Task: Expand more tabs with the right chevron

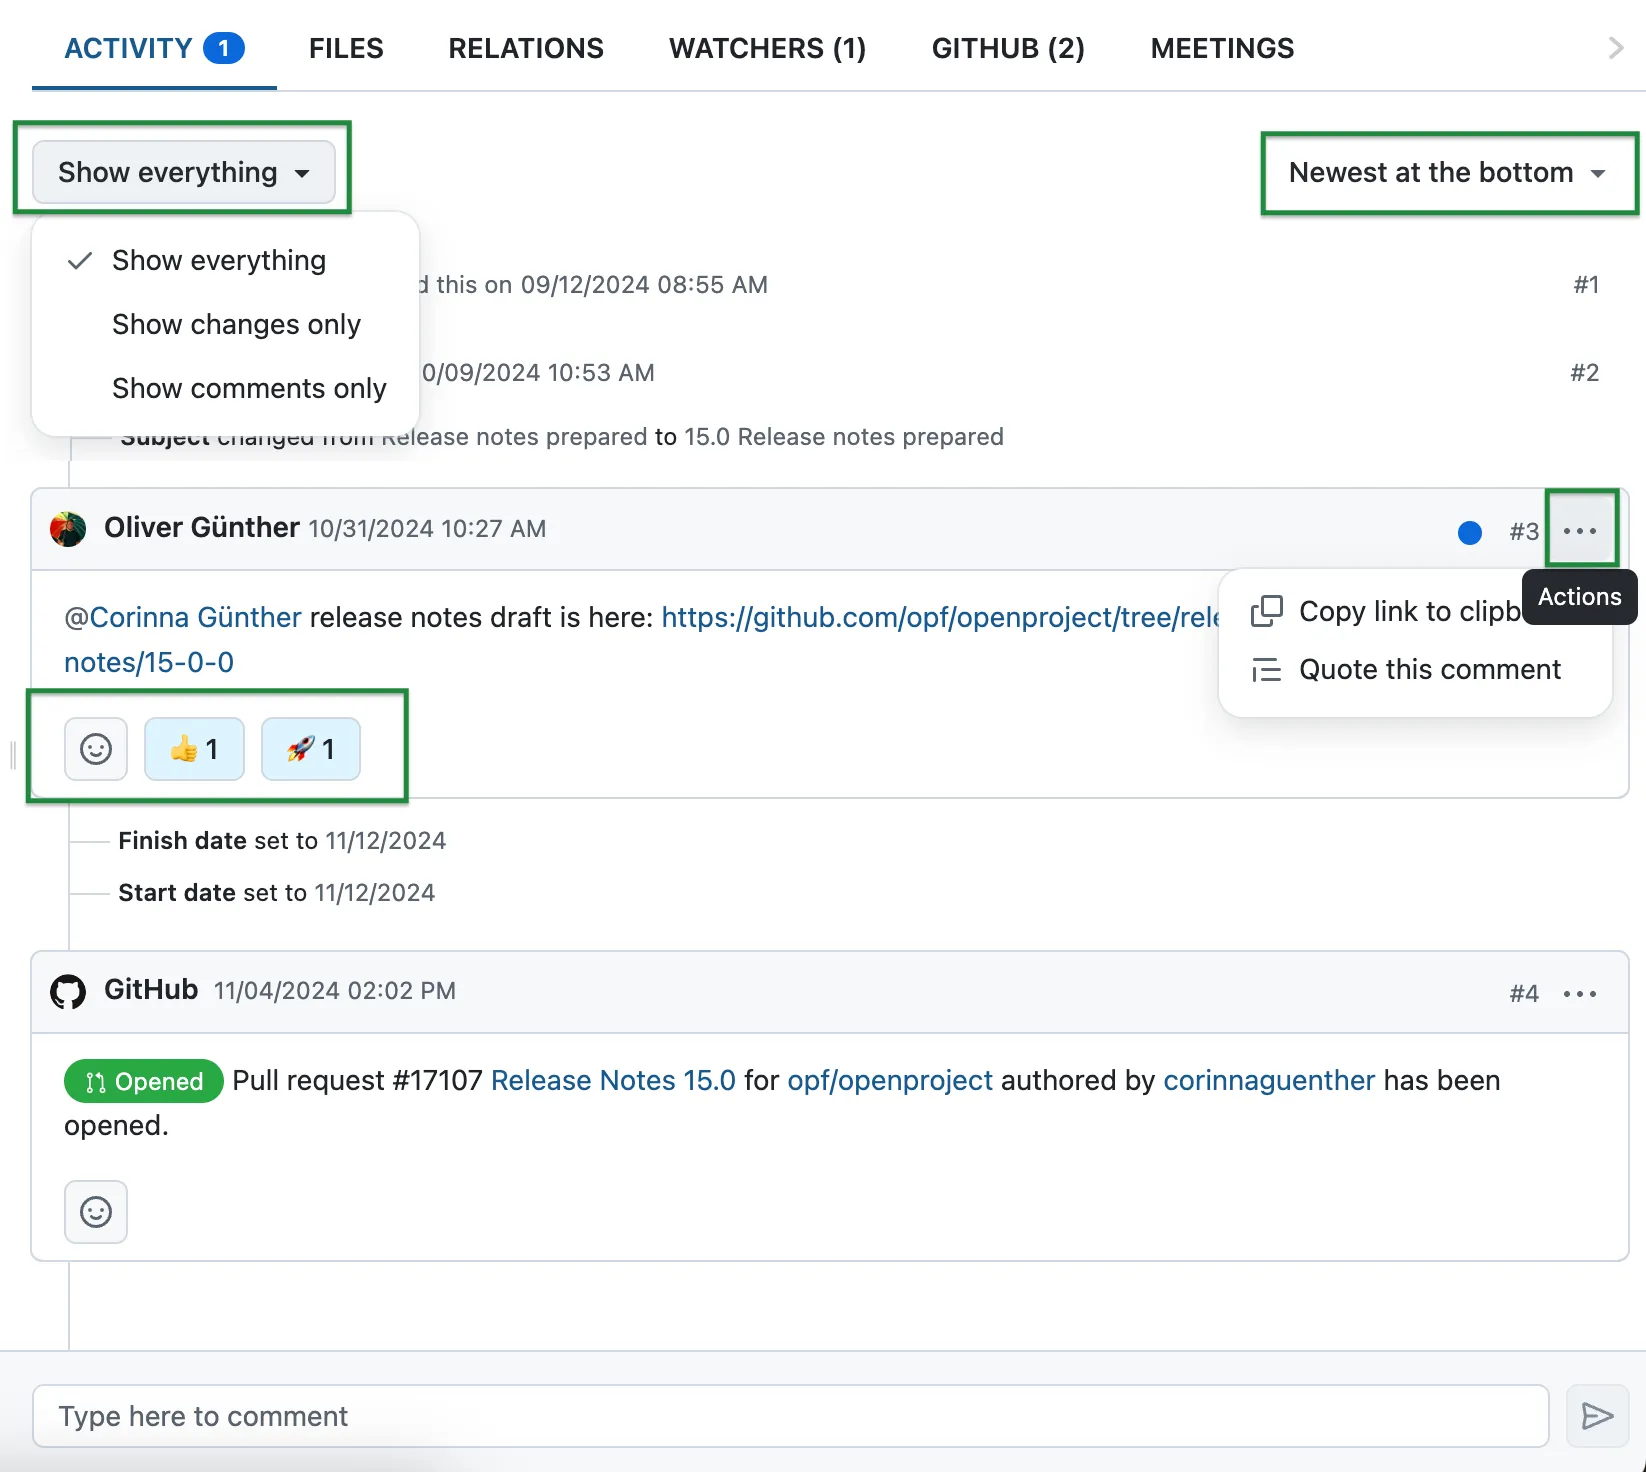Action: (x=1613, y=47)
